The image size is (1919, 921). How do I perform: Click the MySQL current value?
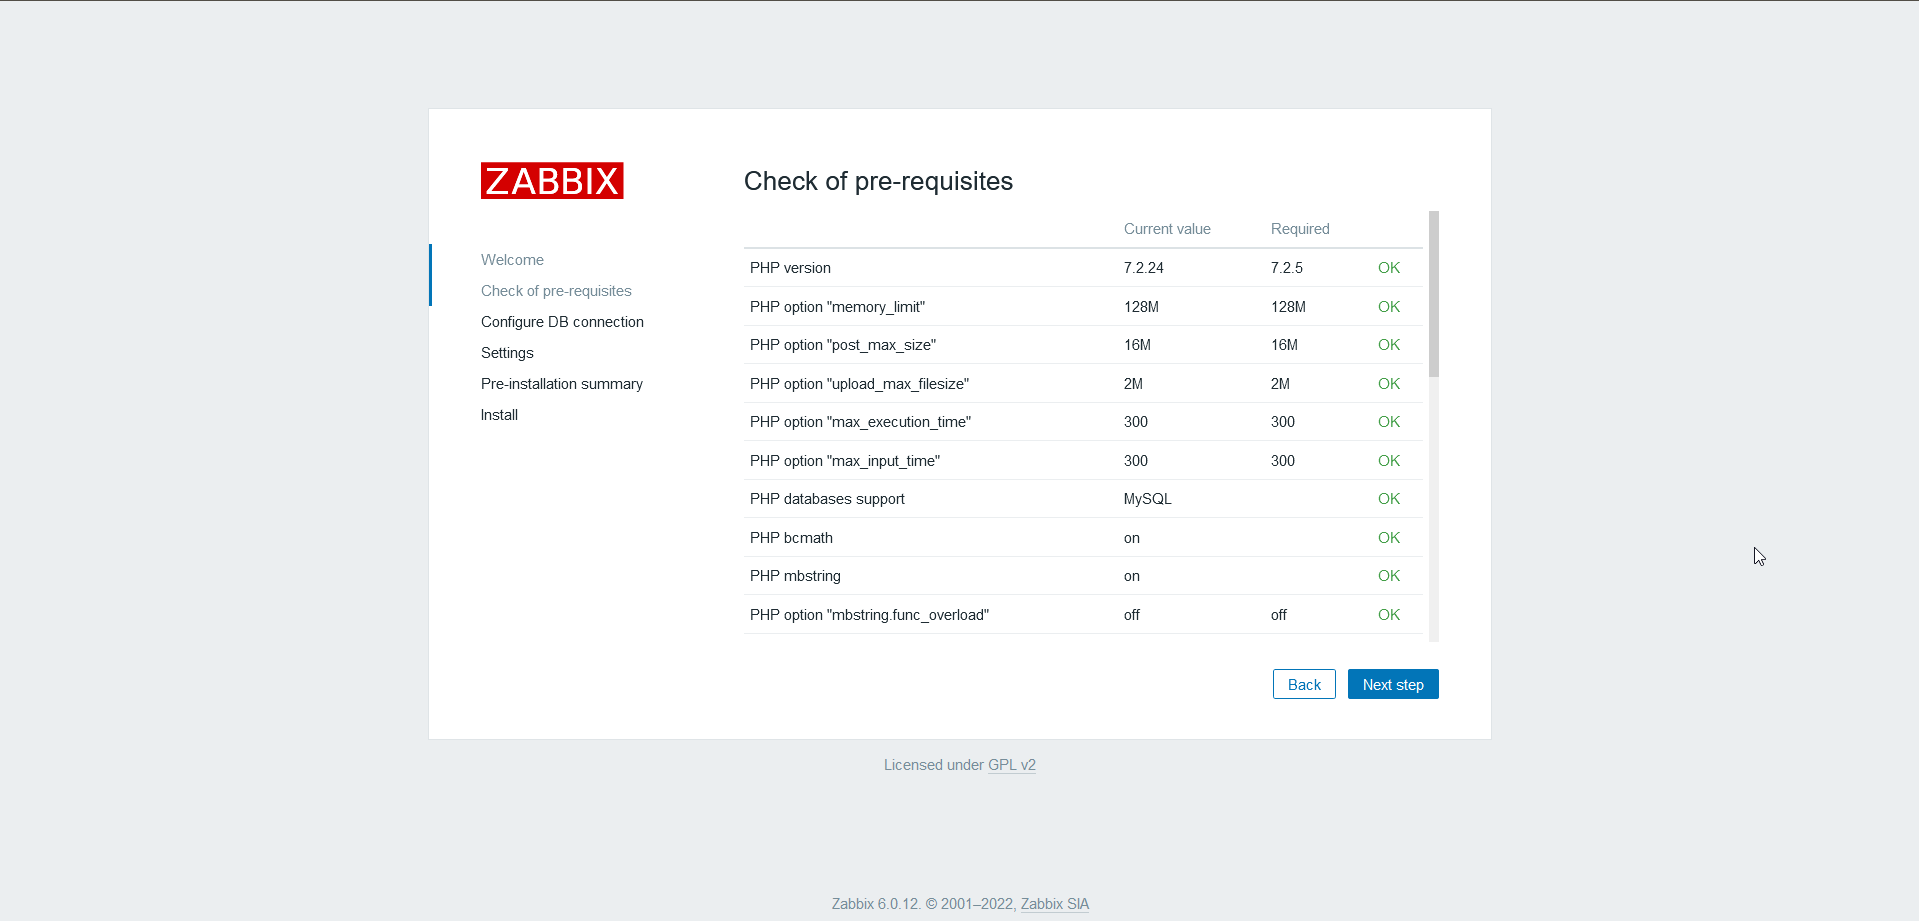1147,499
